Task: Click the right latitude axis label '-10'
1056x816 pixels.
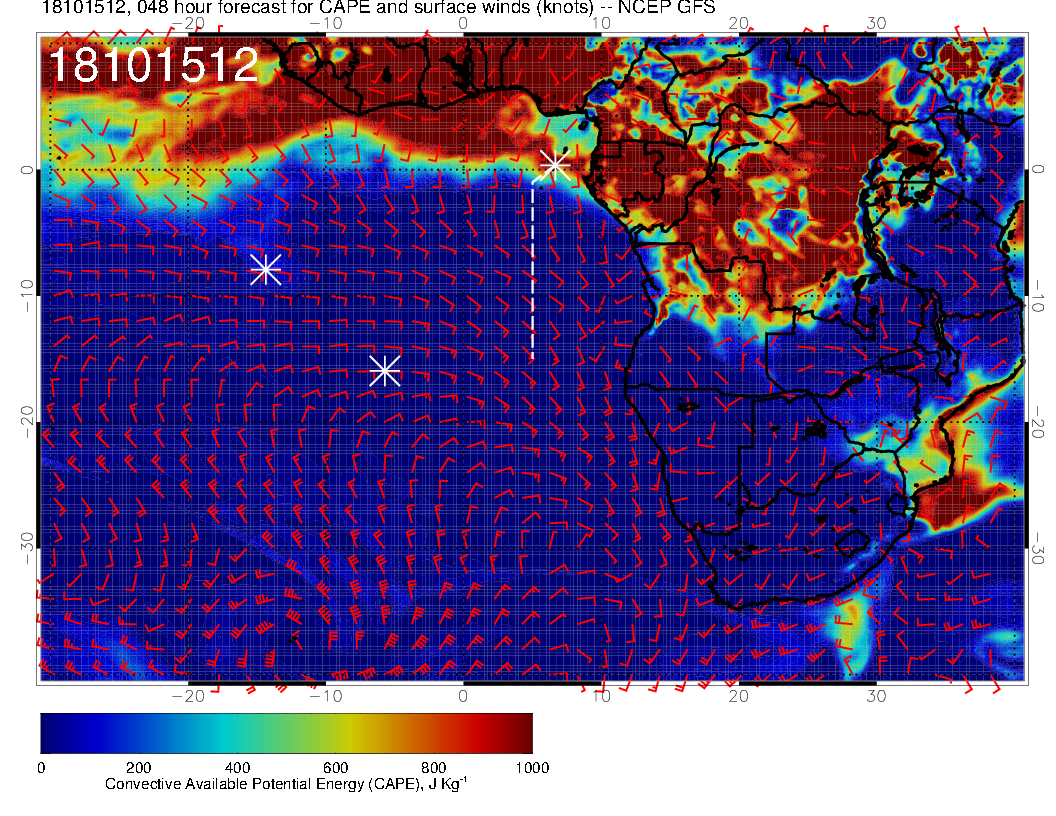Action: pyautogui.click(x=1037, y=296)
